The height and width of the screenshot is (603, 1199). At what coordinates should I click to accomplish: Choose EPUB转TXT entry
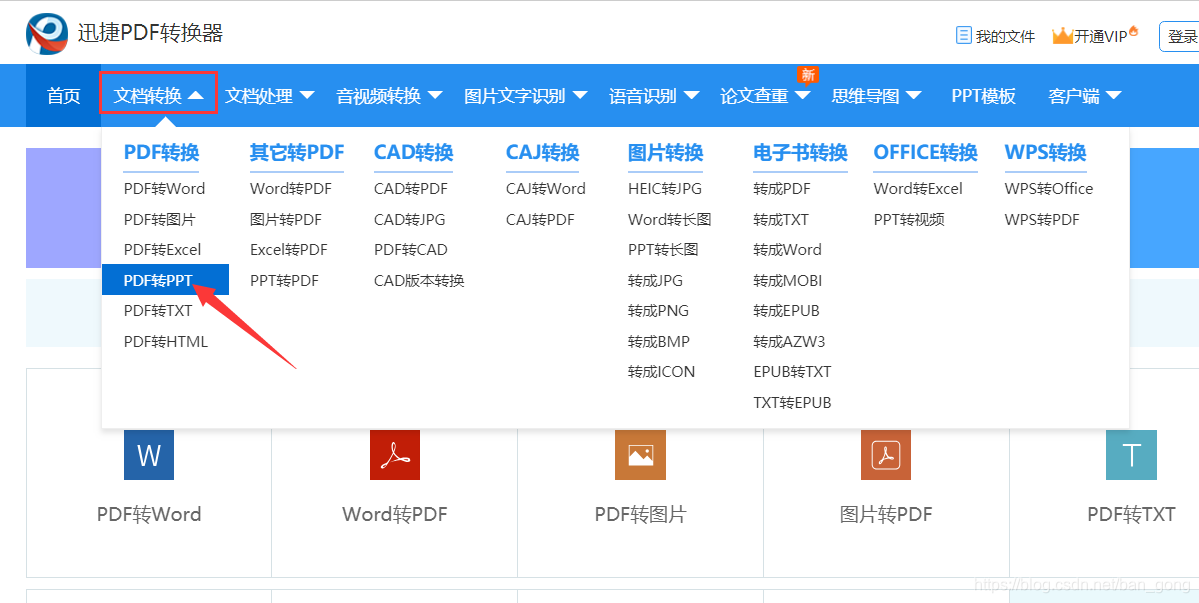792,372
